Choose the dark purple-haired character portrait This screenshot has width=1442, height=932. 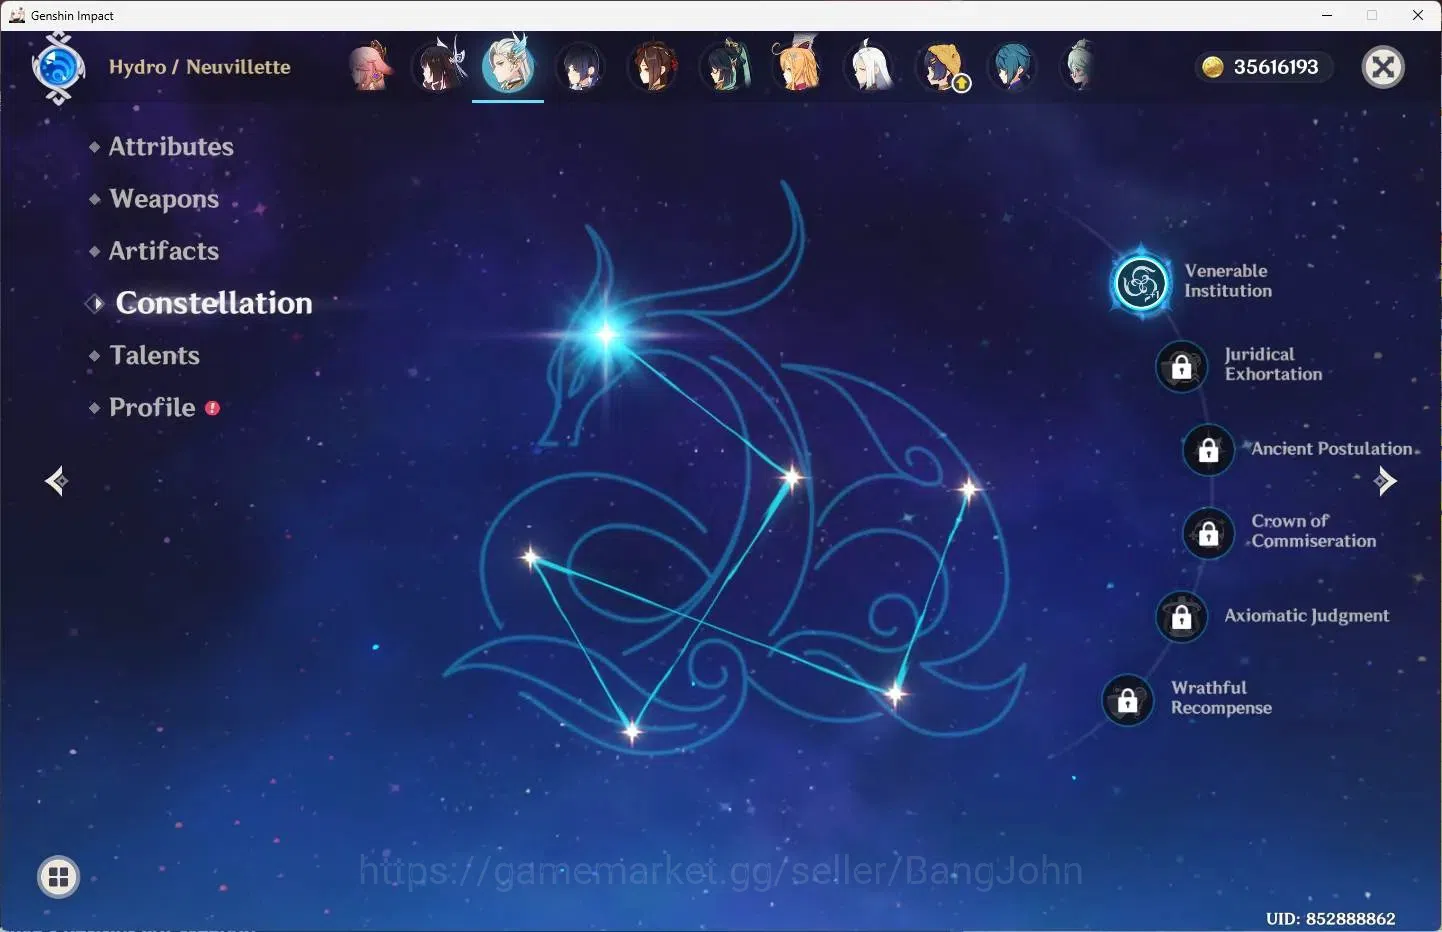coord(581,68)
